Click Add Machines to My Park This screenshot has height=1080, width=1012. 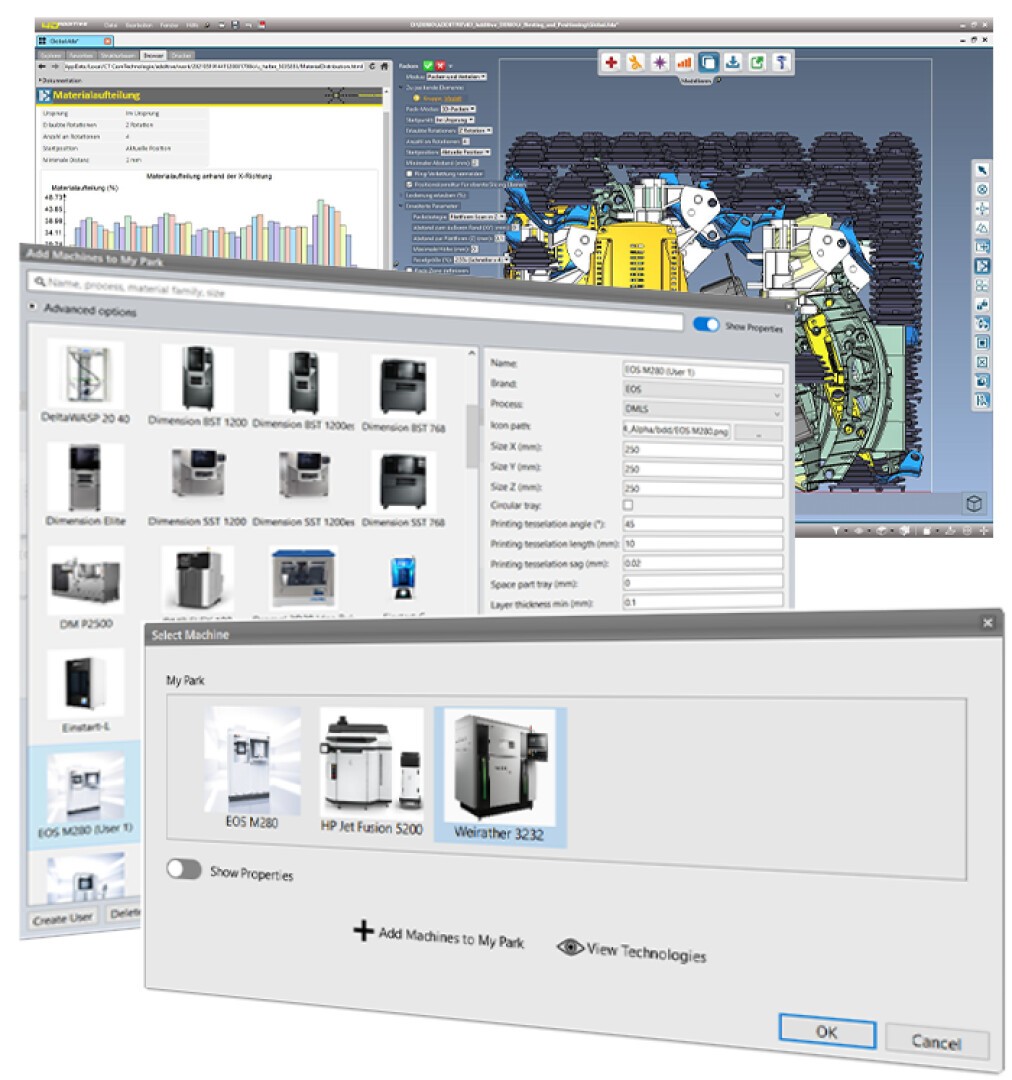[439, 935]
